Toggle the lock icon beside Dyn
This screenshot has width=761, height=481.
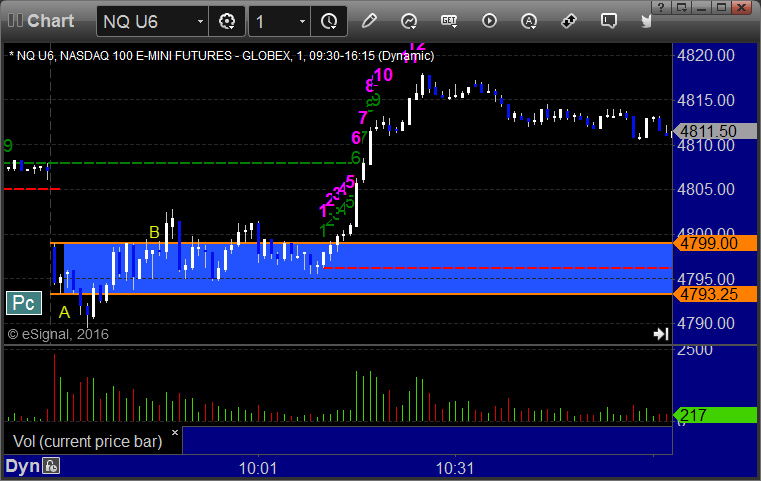[51, 466]
